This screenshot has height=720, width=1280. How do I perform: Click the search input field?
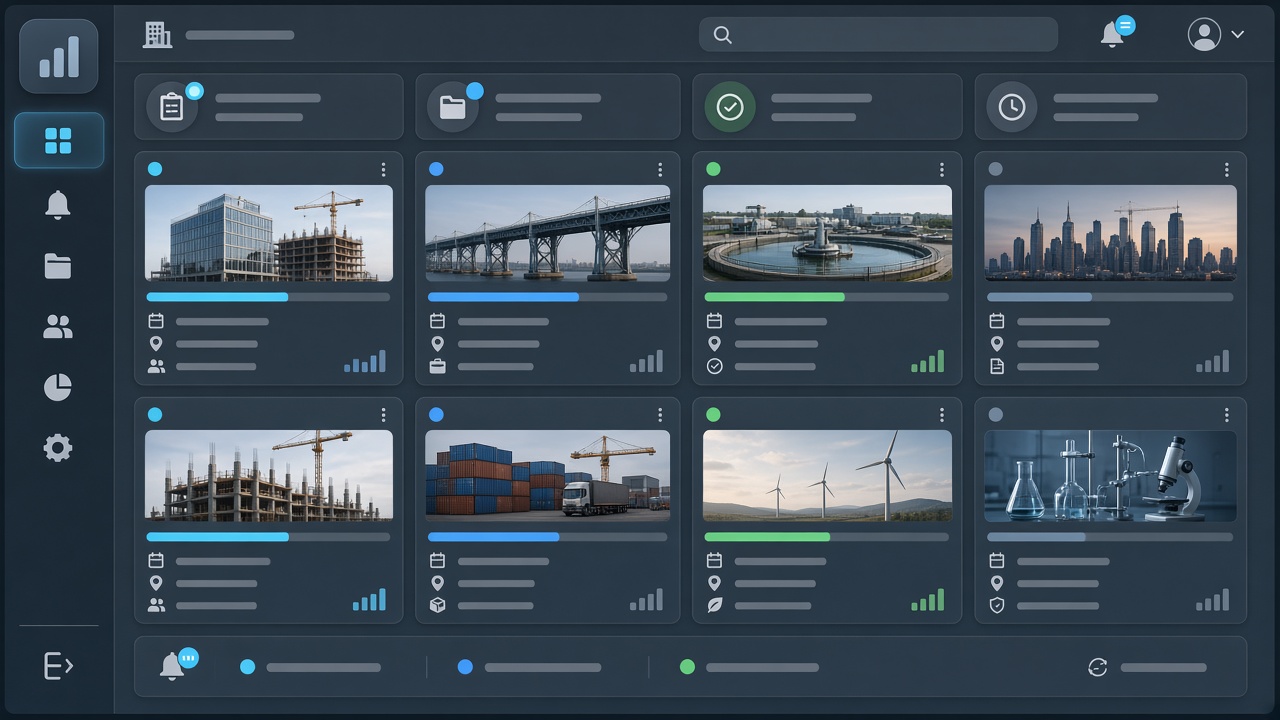point(878,35)
